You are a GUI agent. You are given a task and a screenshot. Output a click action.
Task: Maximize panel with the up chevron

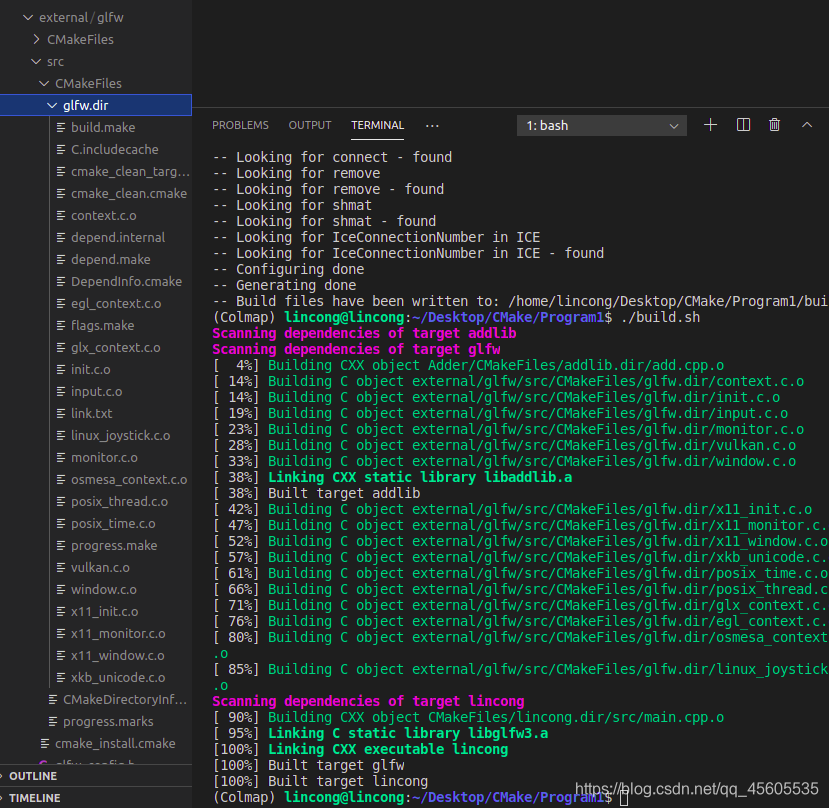click(807, 125)
